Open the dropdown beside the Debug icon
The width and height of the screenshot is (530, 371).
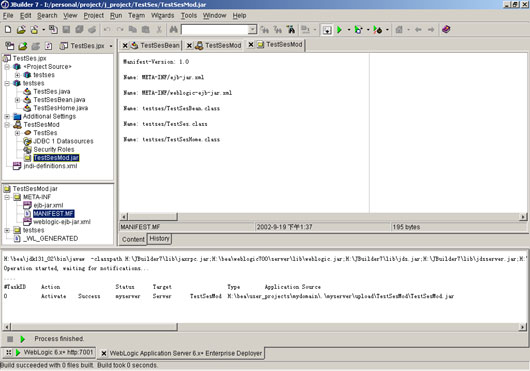click(x=368, y=30)
